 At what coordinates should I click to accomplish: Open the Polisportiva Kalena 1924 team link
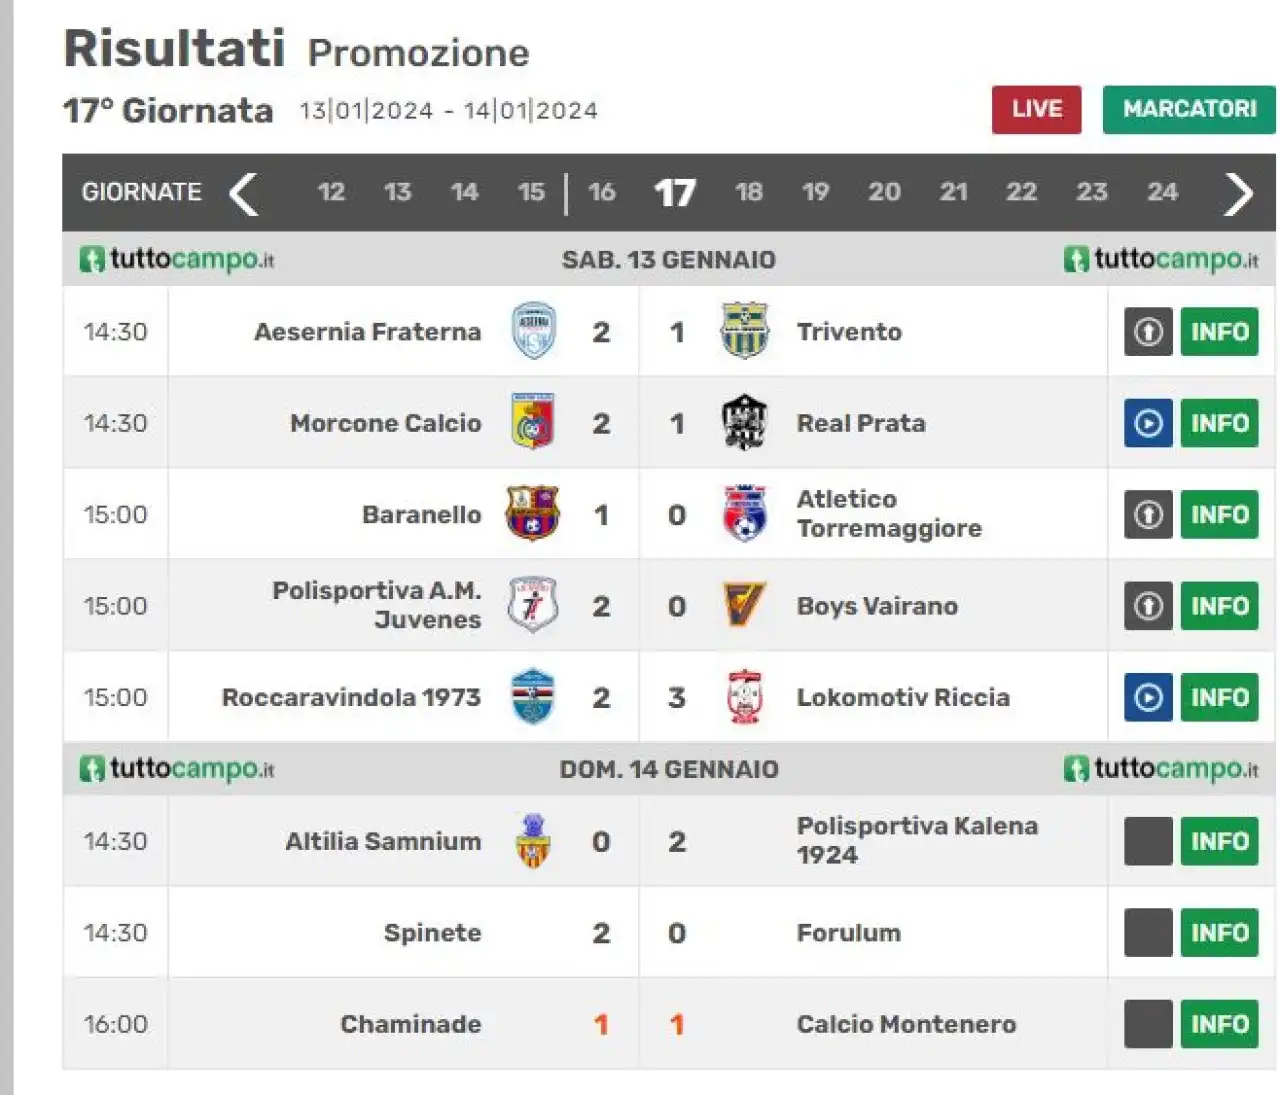[x=917, y=840]
